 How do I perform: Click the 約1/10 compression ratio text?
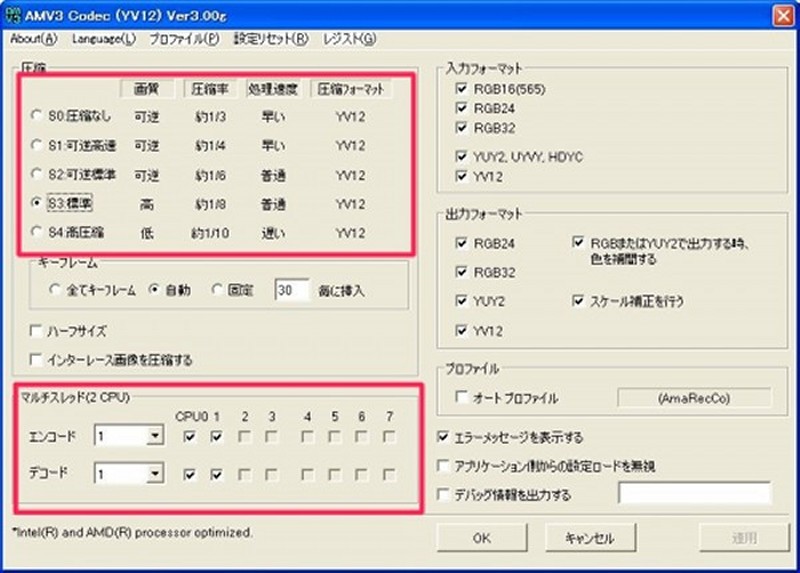click(x=210, y=234)
